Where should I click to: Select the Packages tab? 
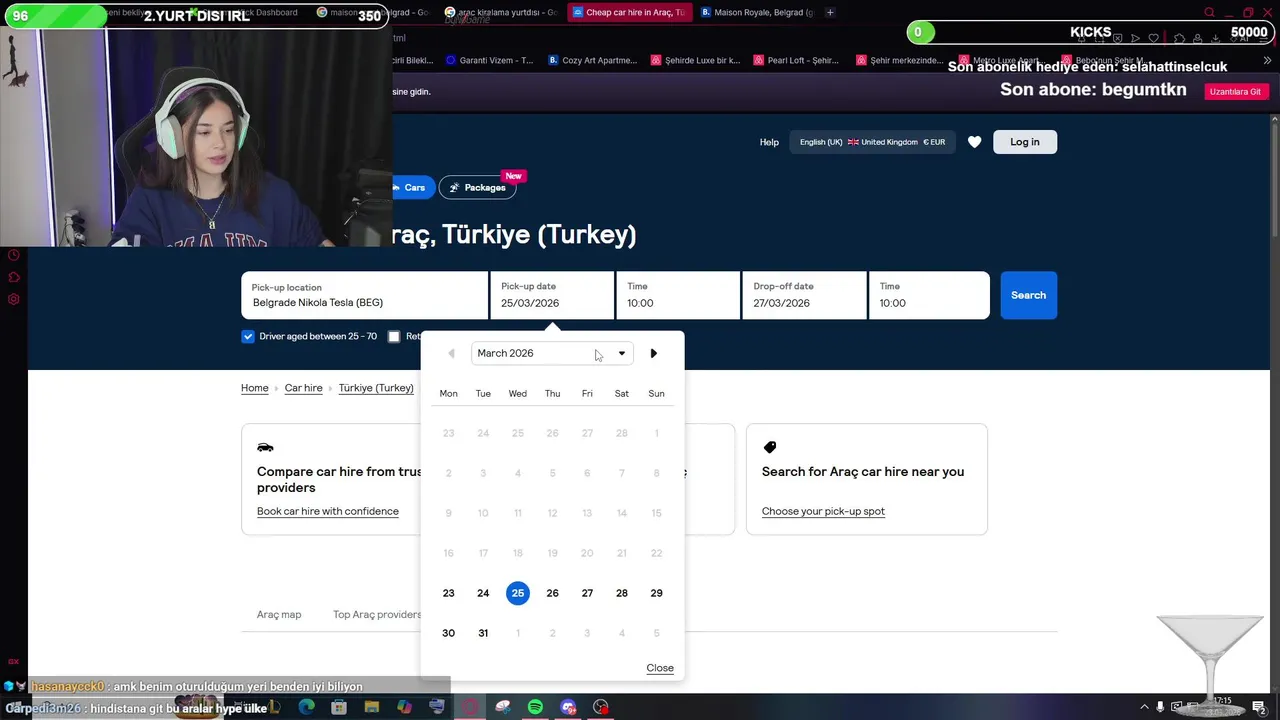coord(478,187)
